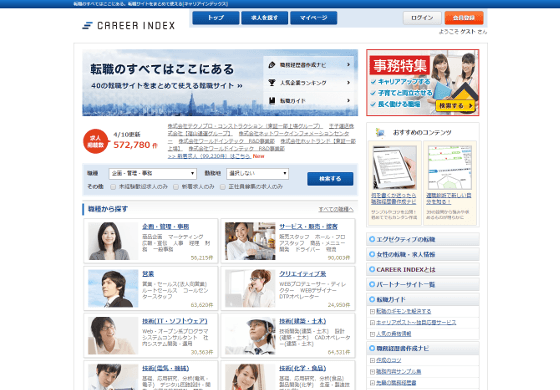This screenshot has width=560, height=390.
Task: Go to the マイページ navigation tab
Action: tap(314, 18)
